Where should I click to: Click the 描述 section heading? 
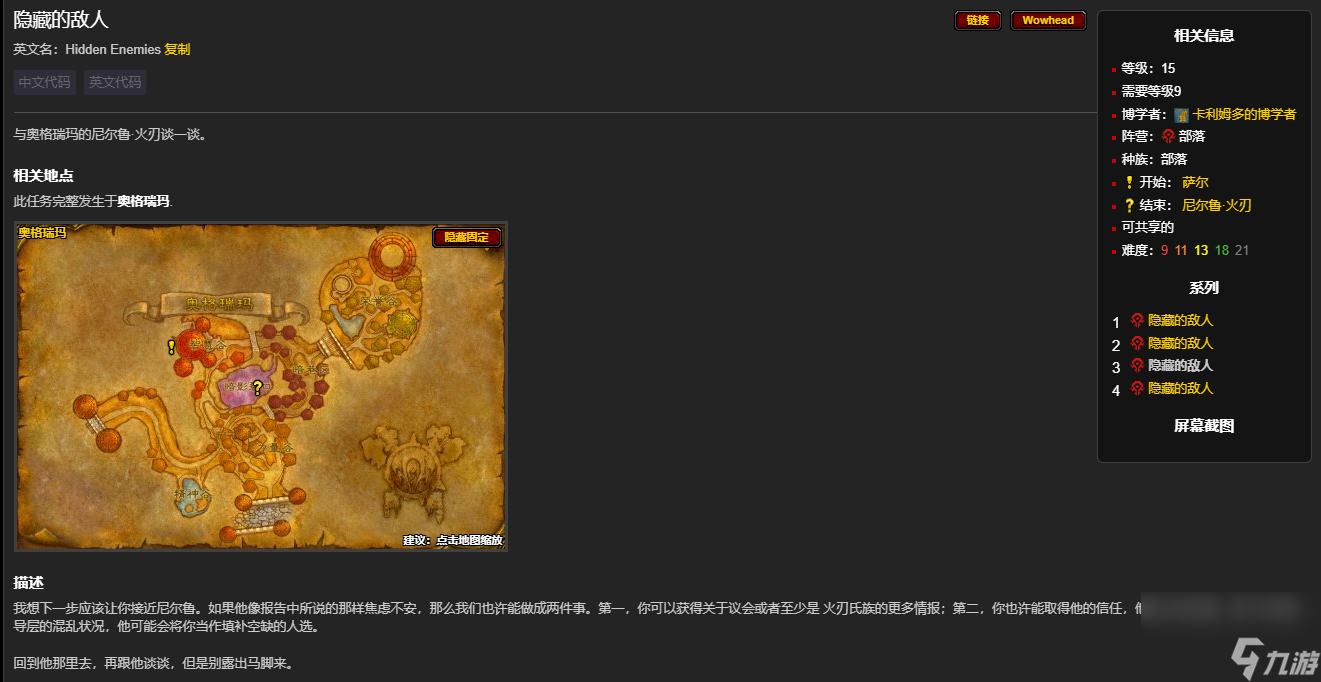pyautogui.click(x=28, y=582)
